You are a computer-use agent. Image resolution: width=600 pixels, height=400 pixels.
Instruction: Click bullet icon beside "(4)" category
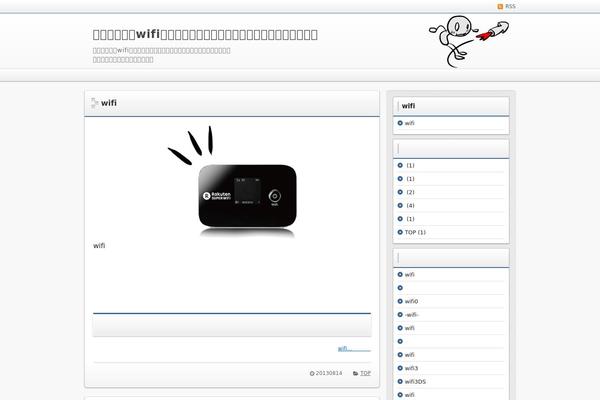400,206
